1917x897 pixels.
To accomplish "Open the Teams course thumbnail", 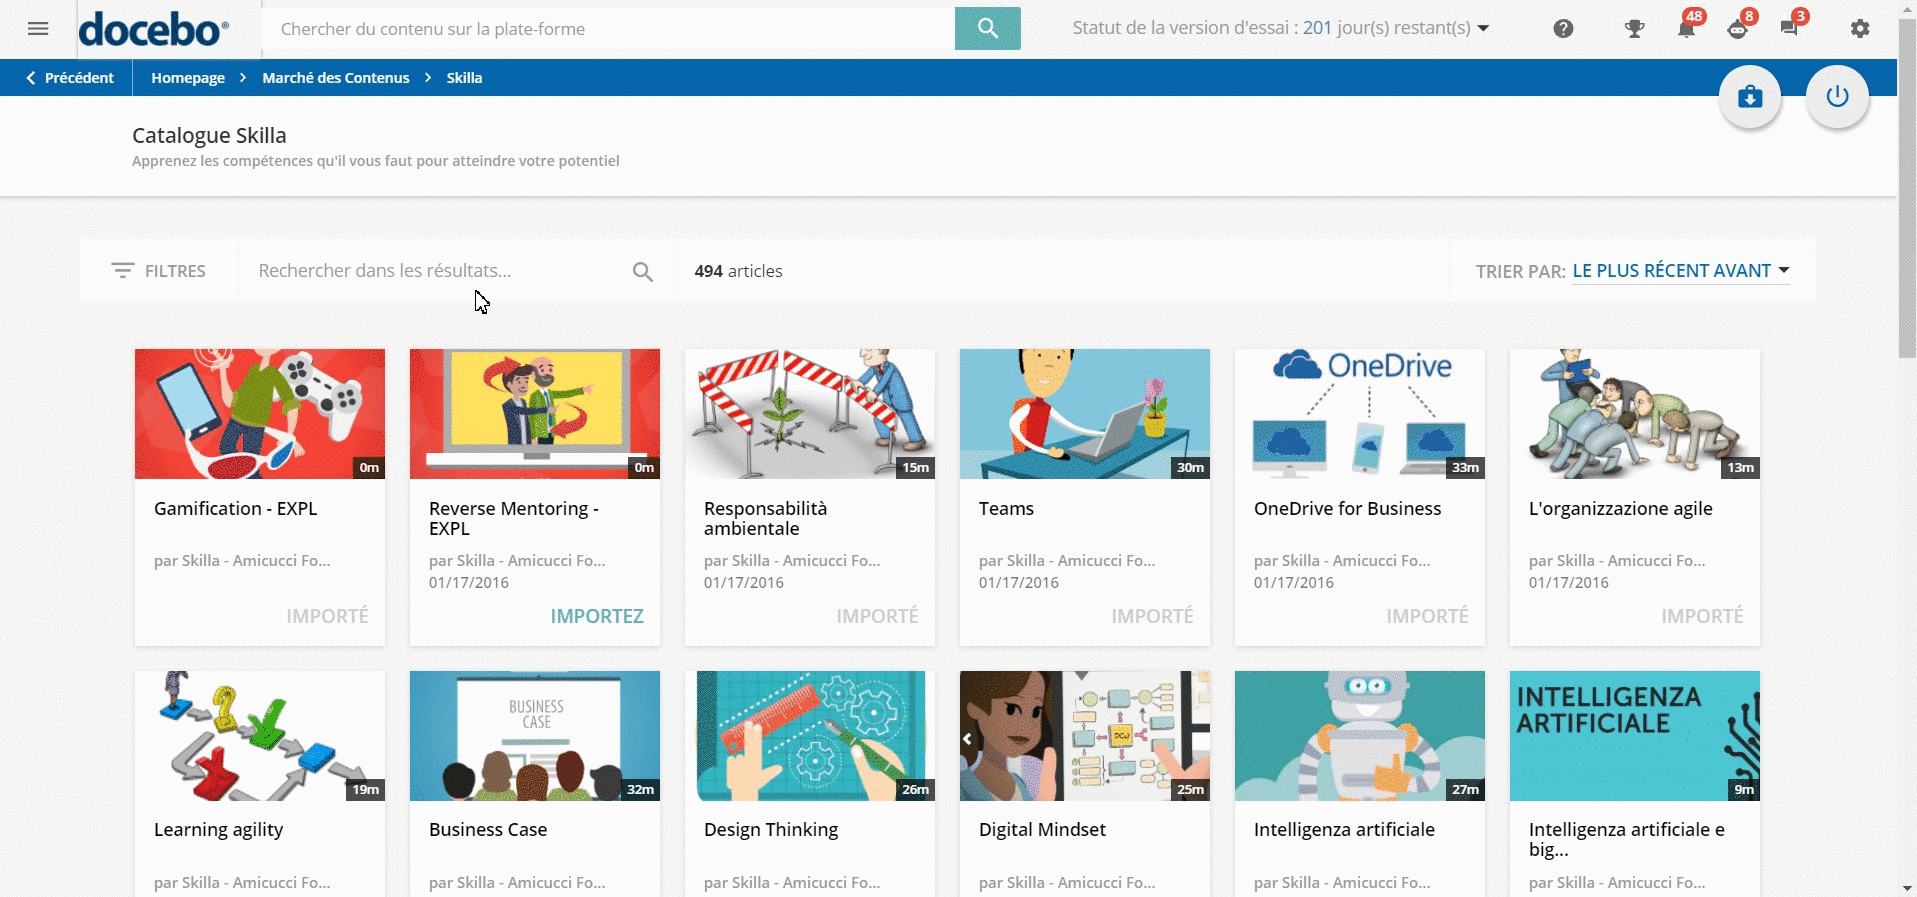I will coord(1085,414).
